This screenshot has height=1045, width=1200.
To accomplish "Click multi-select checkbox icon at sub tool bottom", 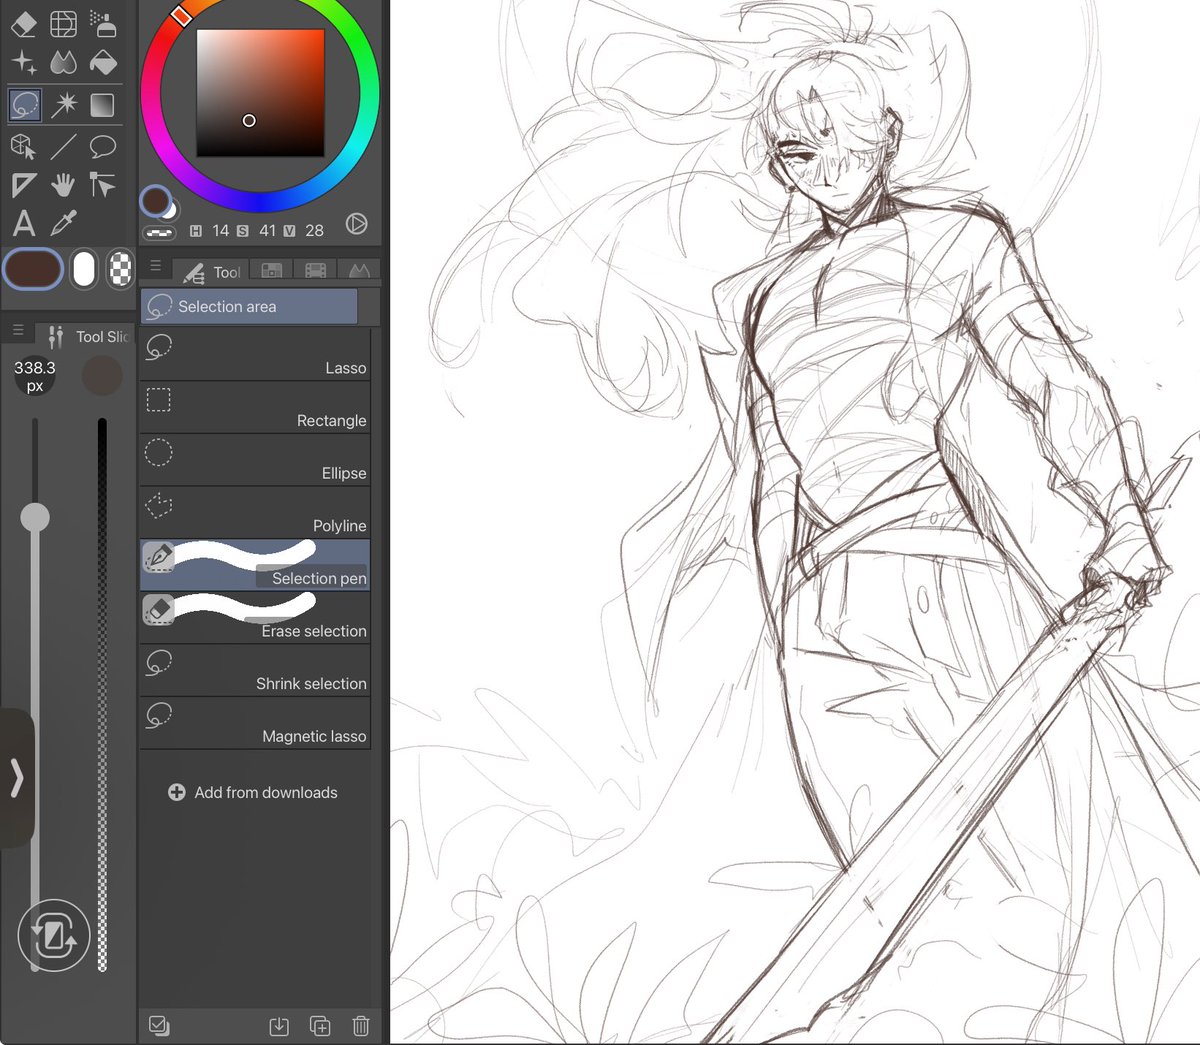I will pos(158,1025).
